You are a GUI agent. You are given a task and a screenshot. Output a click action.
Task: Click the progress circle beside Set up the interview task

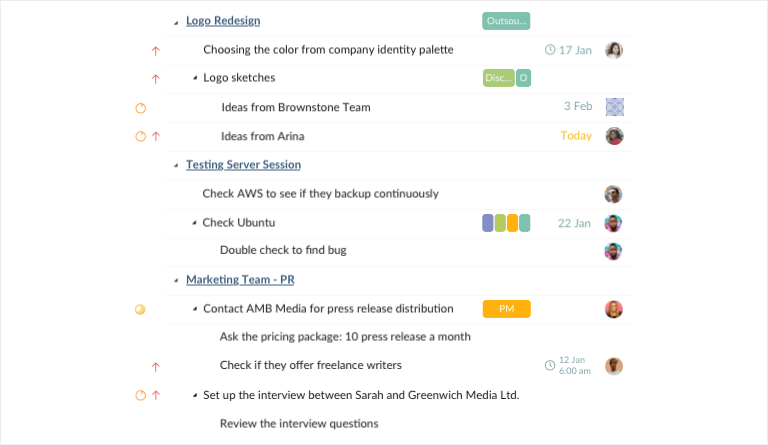(x=141, y=396)
